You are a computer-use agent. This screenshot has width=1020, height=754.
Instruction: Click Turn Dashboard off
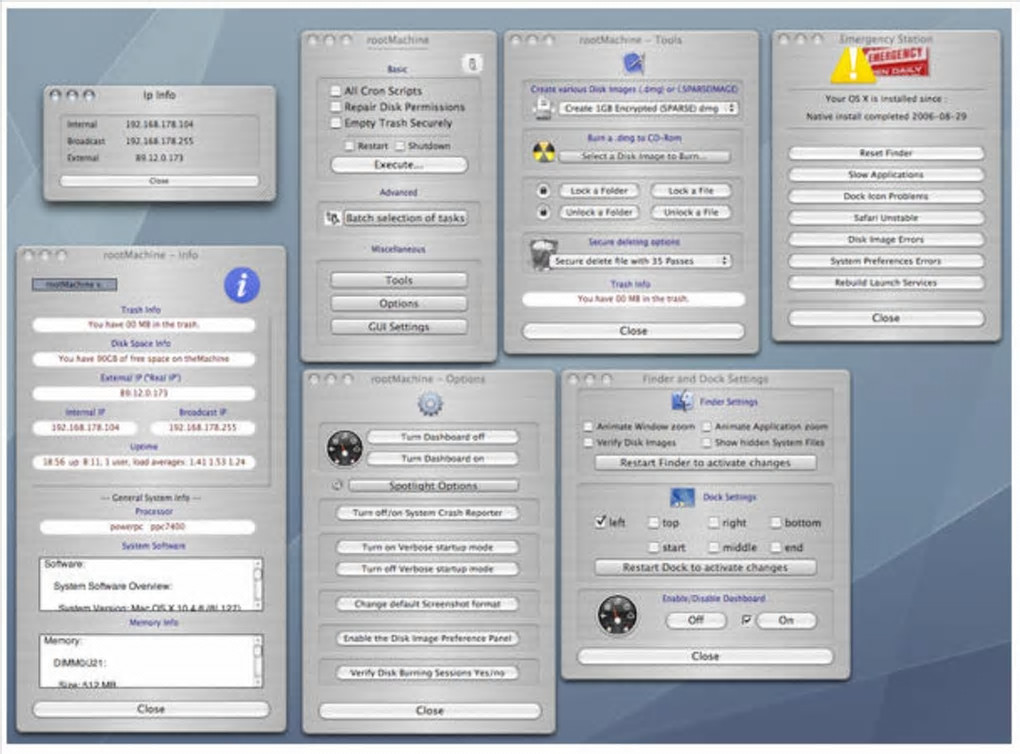pyautogui.click(x=442, y=437)
